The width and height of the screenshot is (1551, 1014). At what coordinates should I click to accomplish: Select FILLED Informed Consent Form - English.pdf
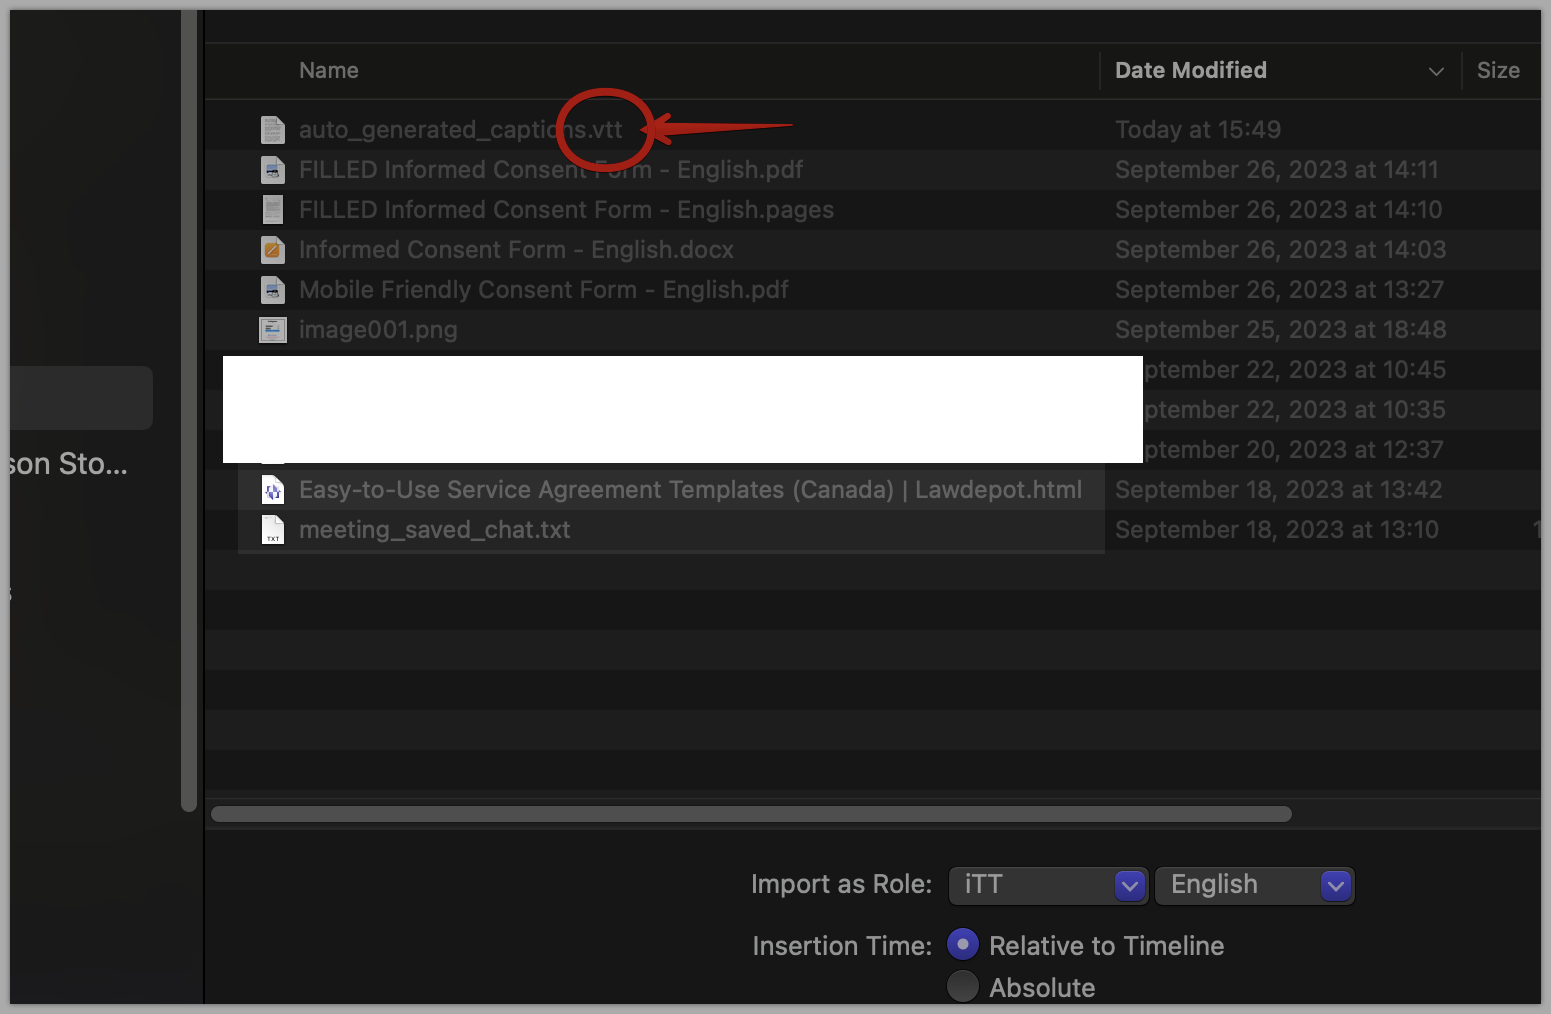pos(551,170)
